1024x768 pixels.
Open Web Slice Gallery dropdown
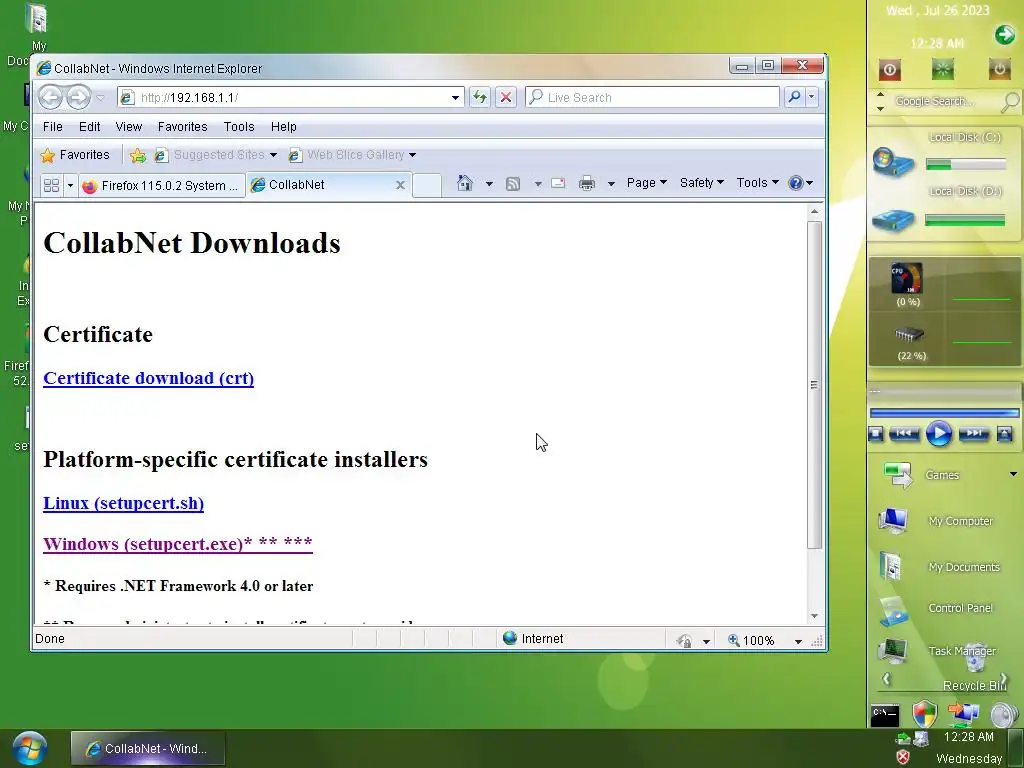(x=412, y=155)
